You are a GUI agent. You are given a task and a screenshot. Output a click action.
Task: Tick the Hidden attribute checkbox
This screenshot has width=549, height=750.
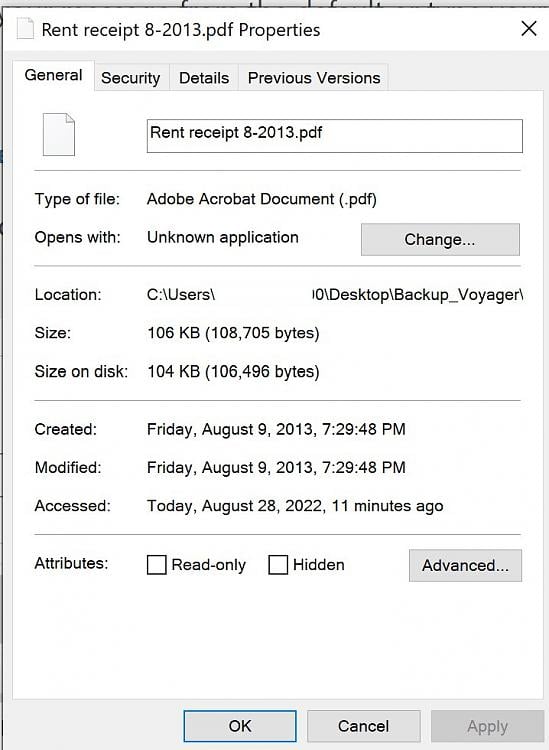click(278, 565)
